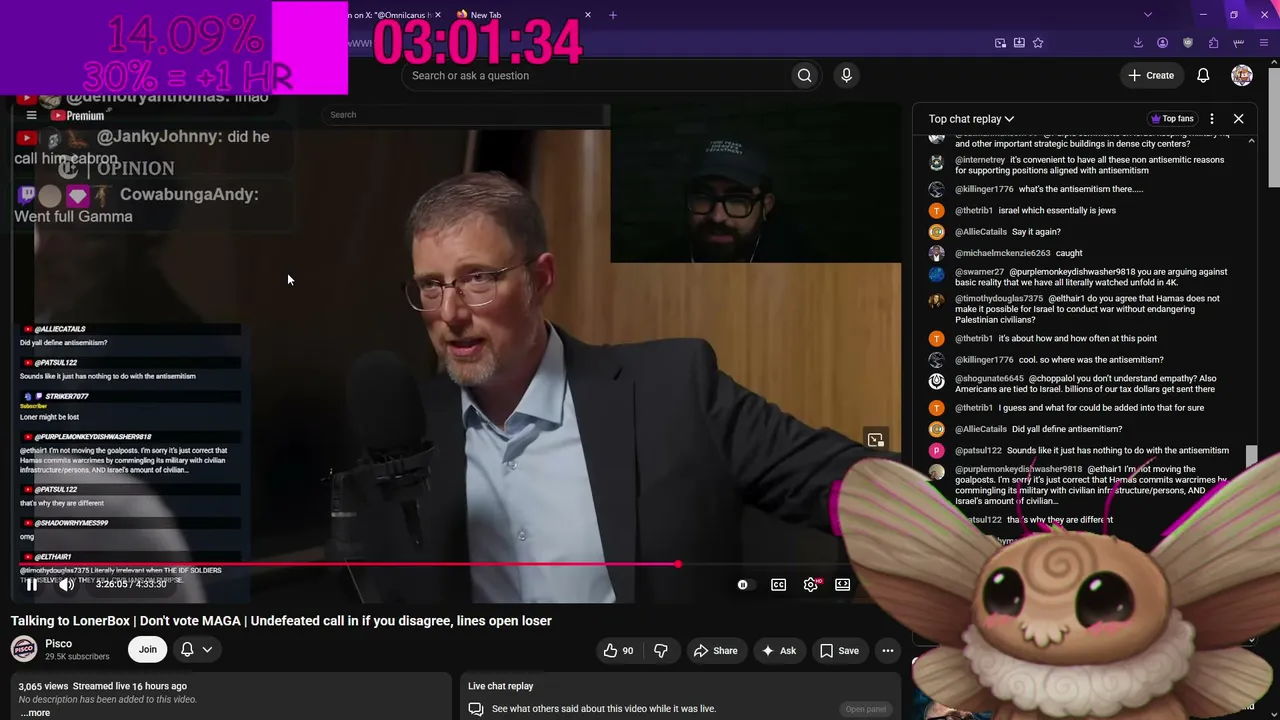Open browser extensions puzzle icon
1280x720 pixels.
(1213, 43)
